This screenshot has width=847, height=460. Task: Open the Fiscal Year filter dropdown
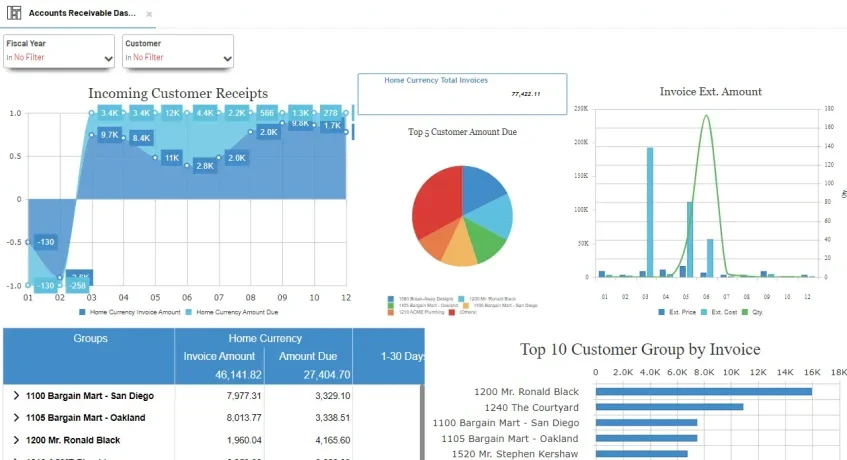pos(108,58)
